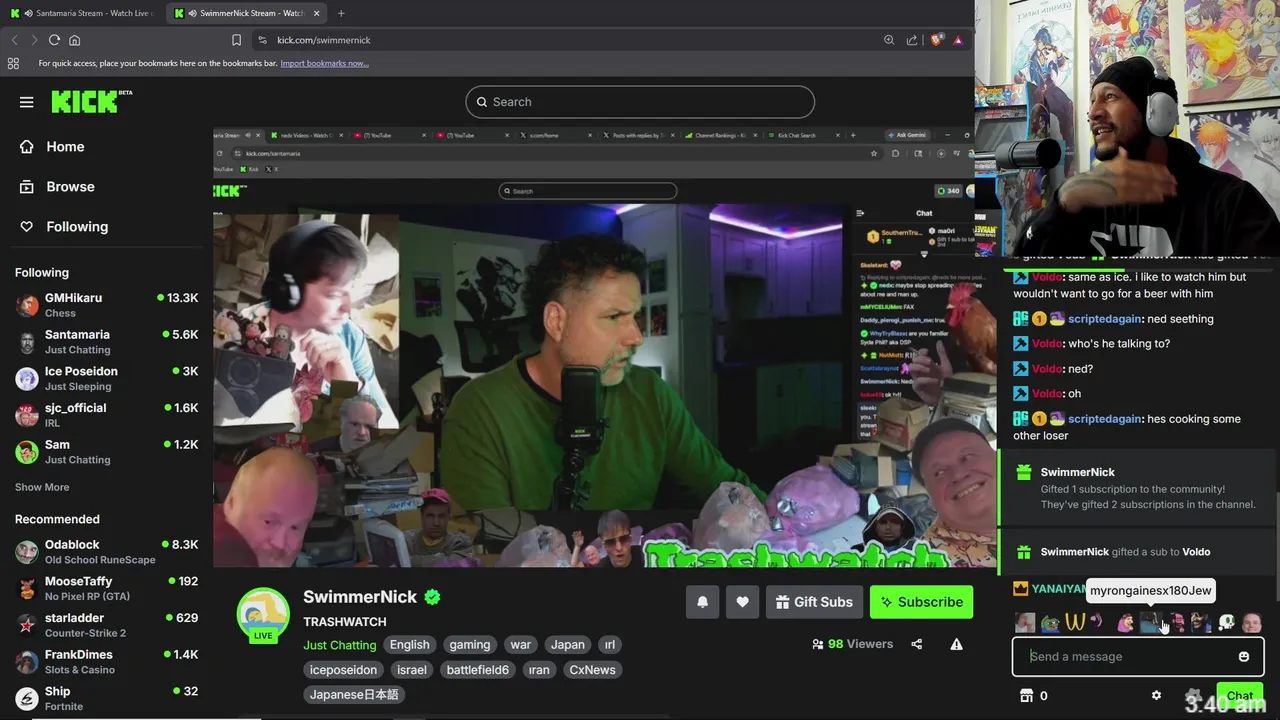The width and height of the screenshot is (1280, 720).
Task: Open Sam channel in Following list
Action: 106,452
